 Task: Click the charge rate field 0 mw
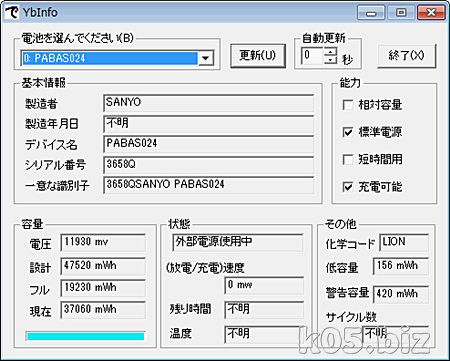pyautogui.click(x=264, y=285)
